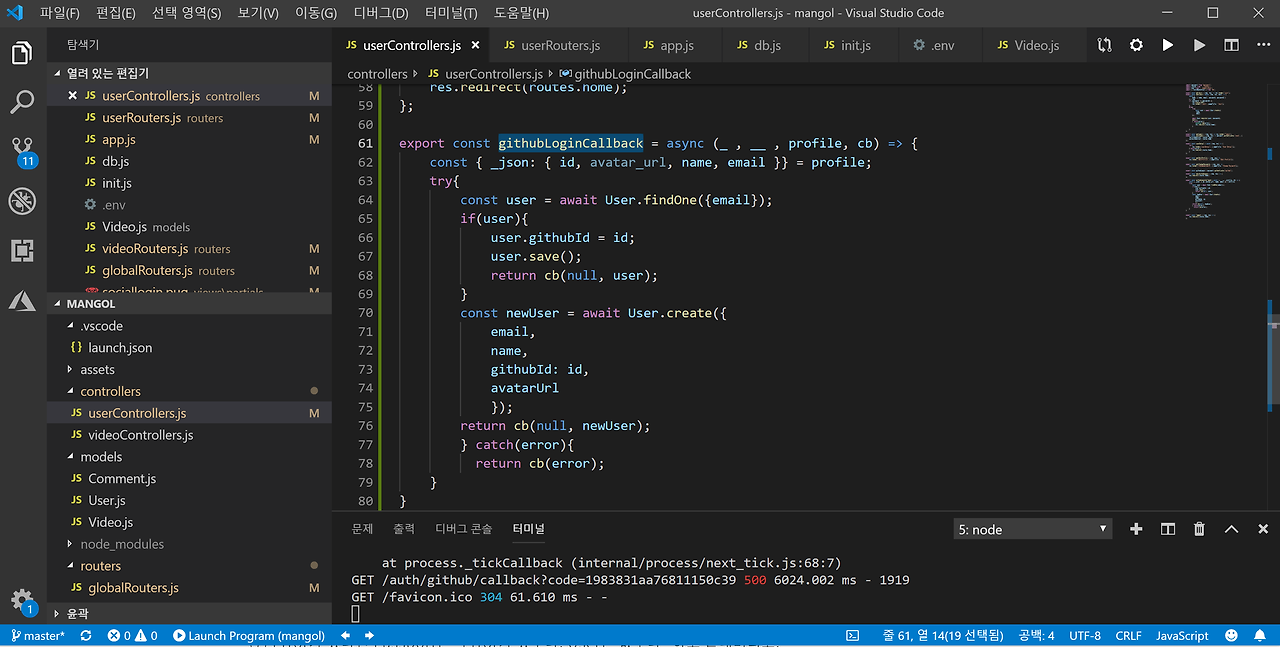Split the terminal panel

(x=1168, y=529)
